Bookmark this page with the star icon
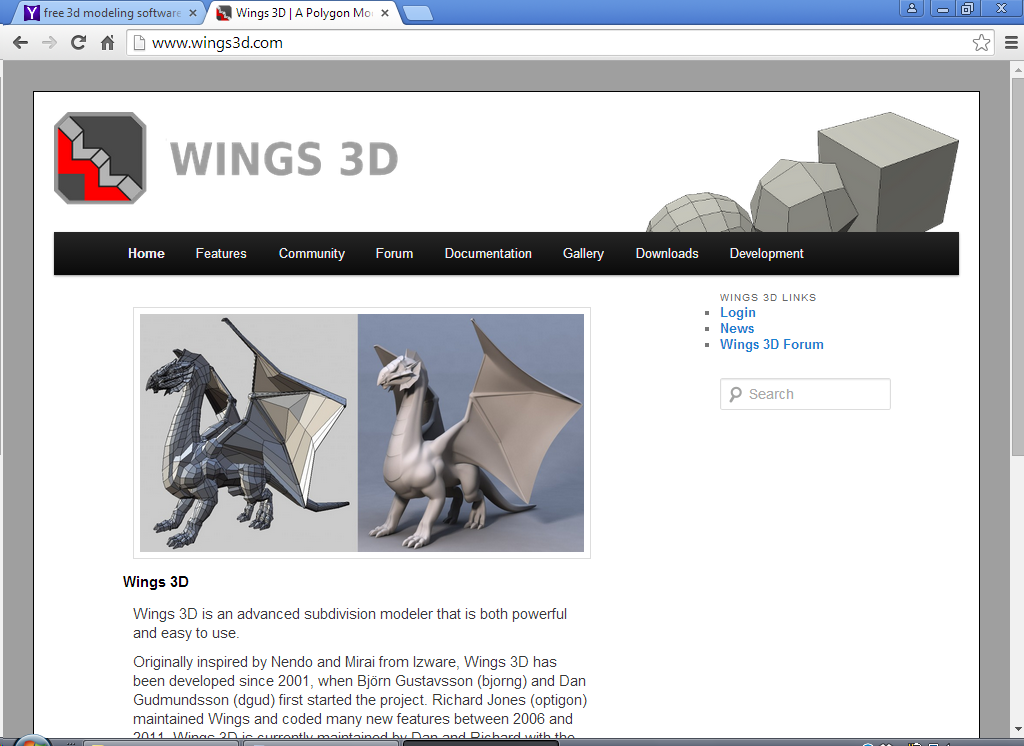This screenshot has width=1024, height=746. click(981, 43)
